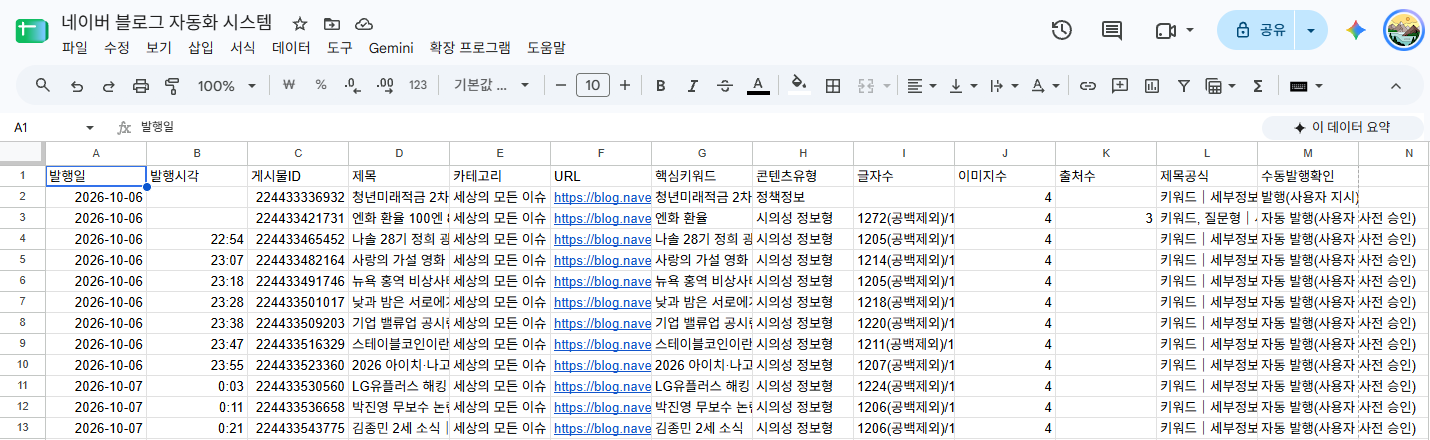Viewport: 1430px width, 440px height.
Task: Open the 데이터 menu
Action: [x=291, y=47]
